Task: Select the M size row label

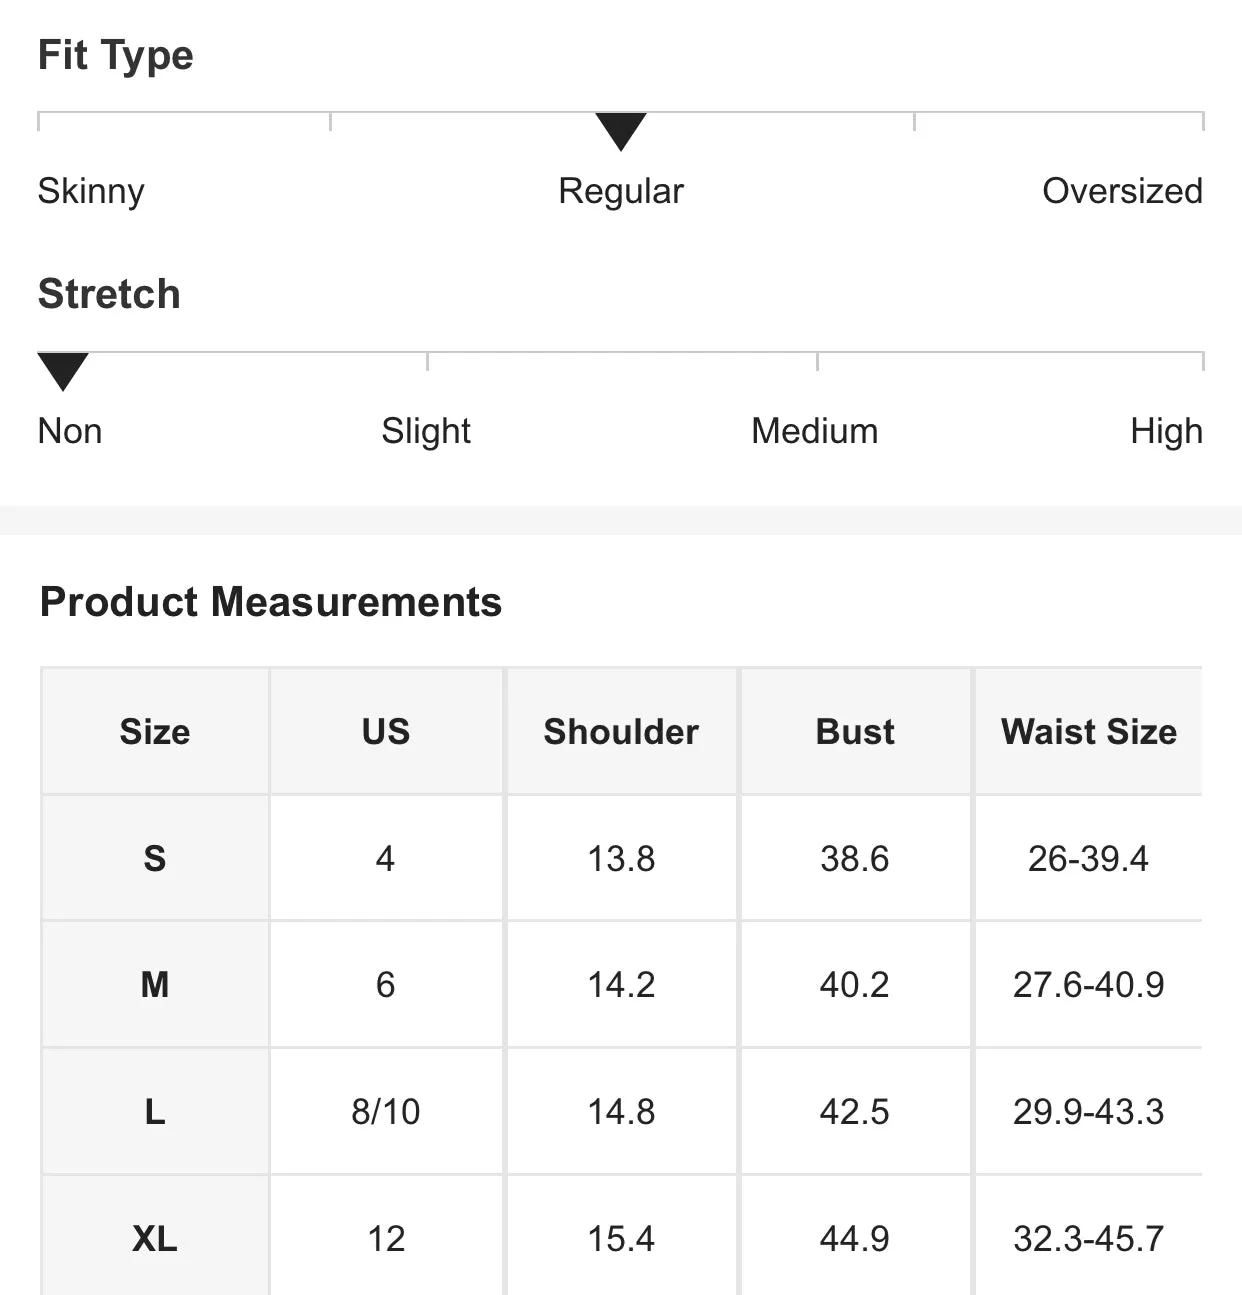Action: coord(155,985)
